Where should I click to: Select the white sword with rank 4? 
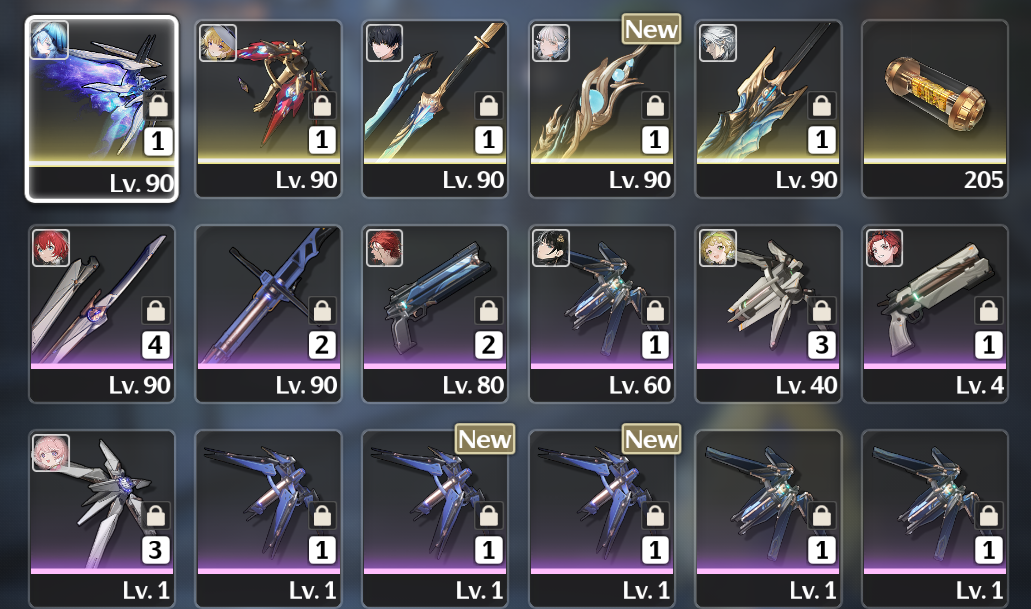[x=102, y=314]
